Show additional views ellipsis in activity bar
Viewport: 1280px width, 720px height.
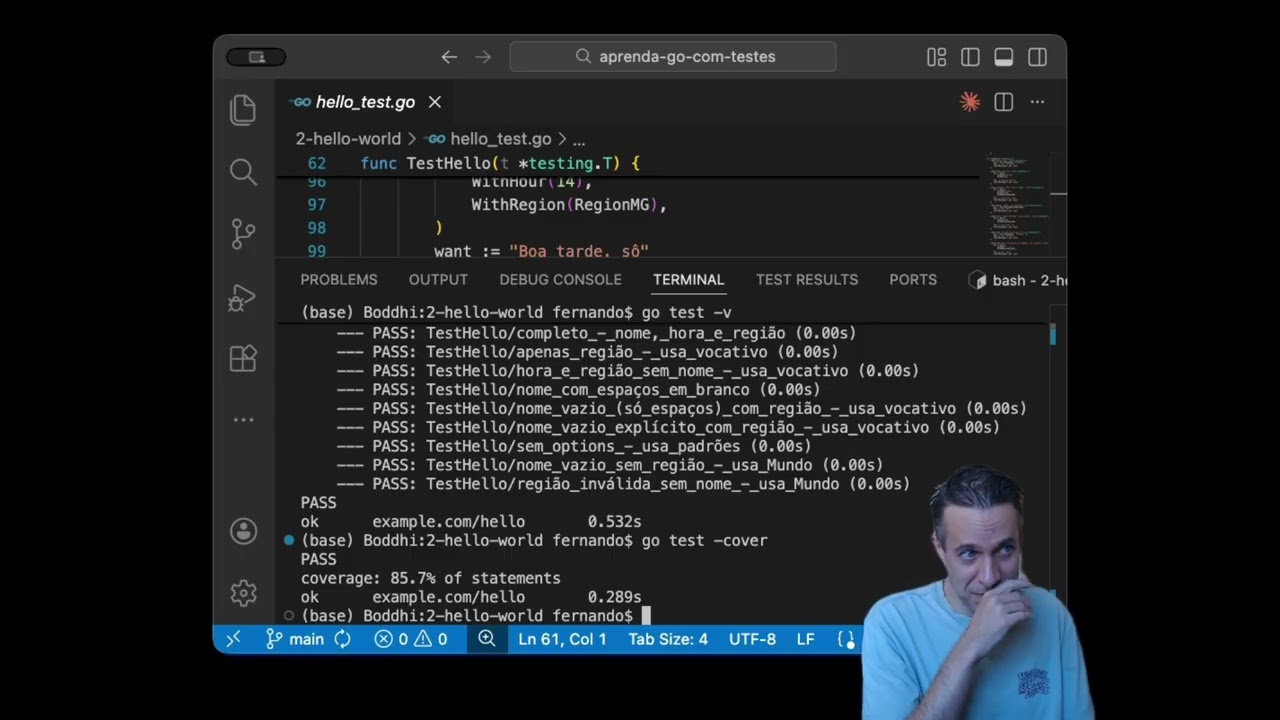click(x=243, y=419)
